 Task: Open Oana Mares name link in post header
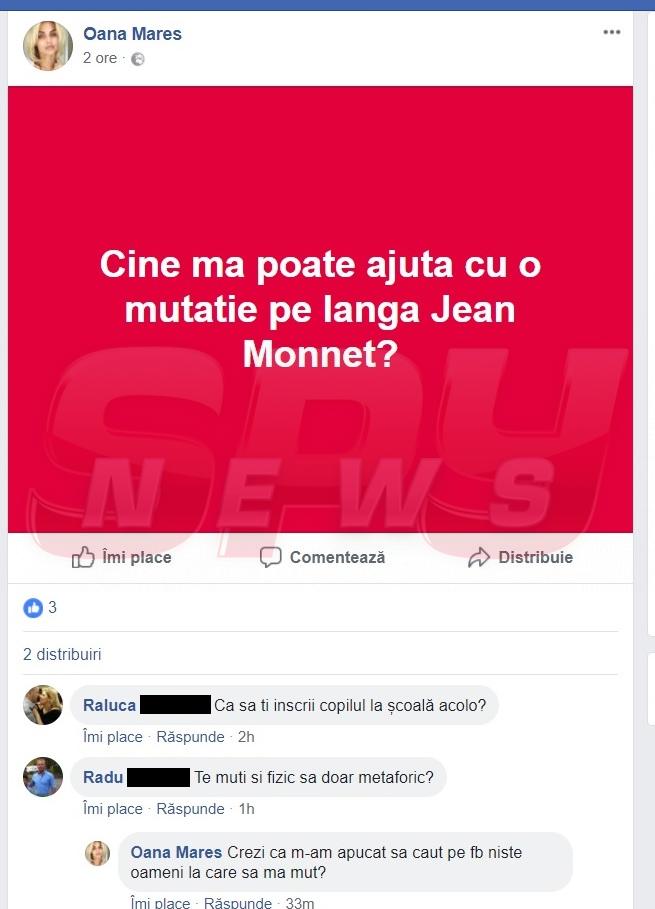(x=132, y=34)
